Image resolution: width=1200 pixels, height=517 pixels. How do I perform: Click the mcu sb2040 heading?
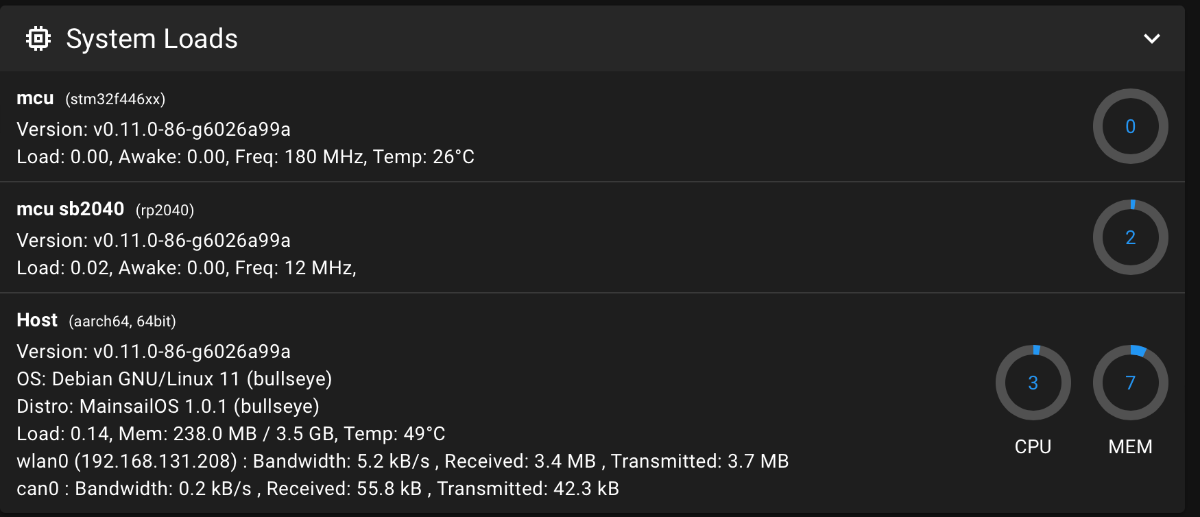click(70, 209)
